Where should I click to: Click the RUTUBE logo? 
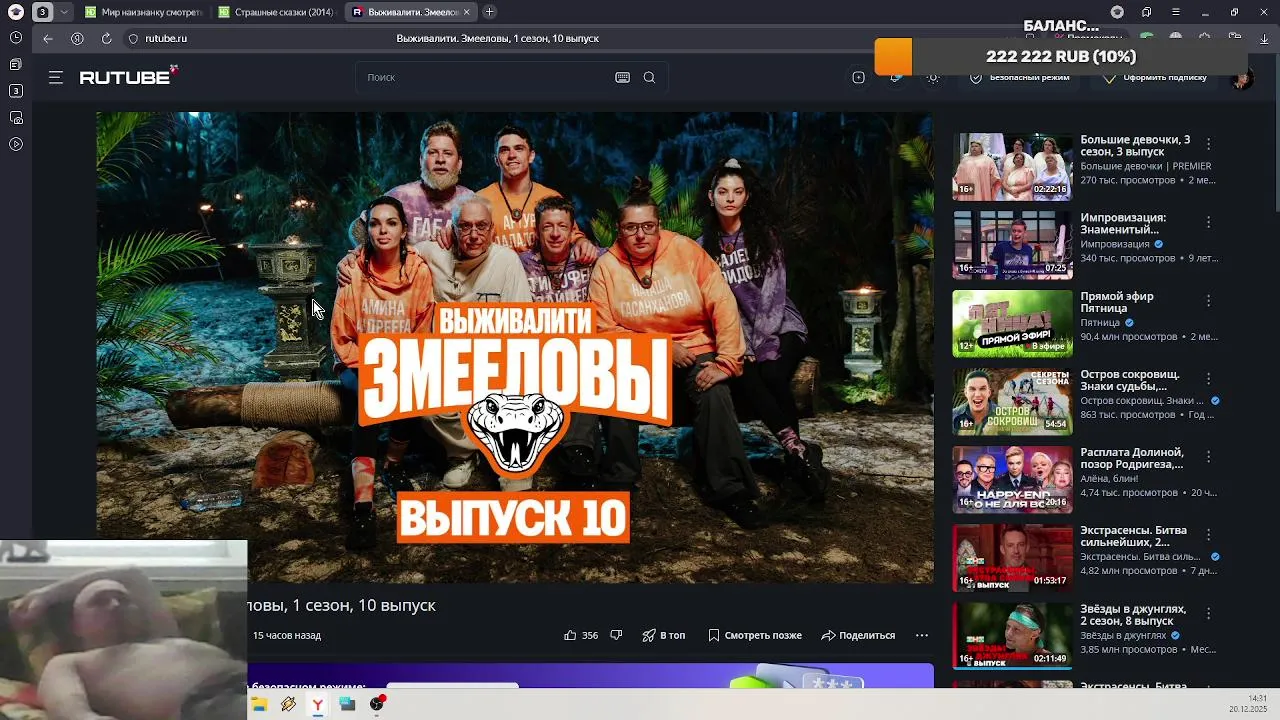pyautogui.click(x=128, y=76)
